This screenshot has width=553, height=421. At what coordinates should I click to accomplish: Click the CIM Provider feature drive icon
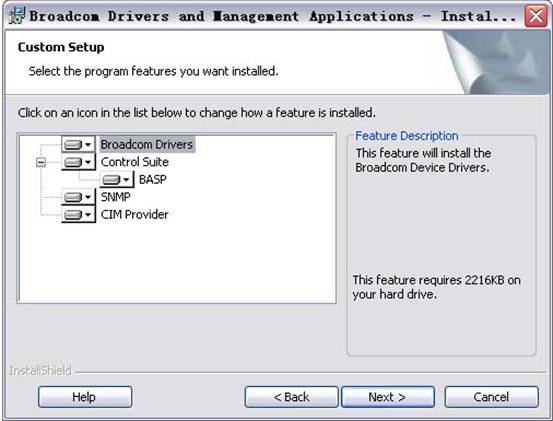point(73,214)
